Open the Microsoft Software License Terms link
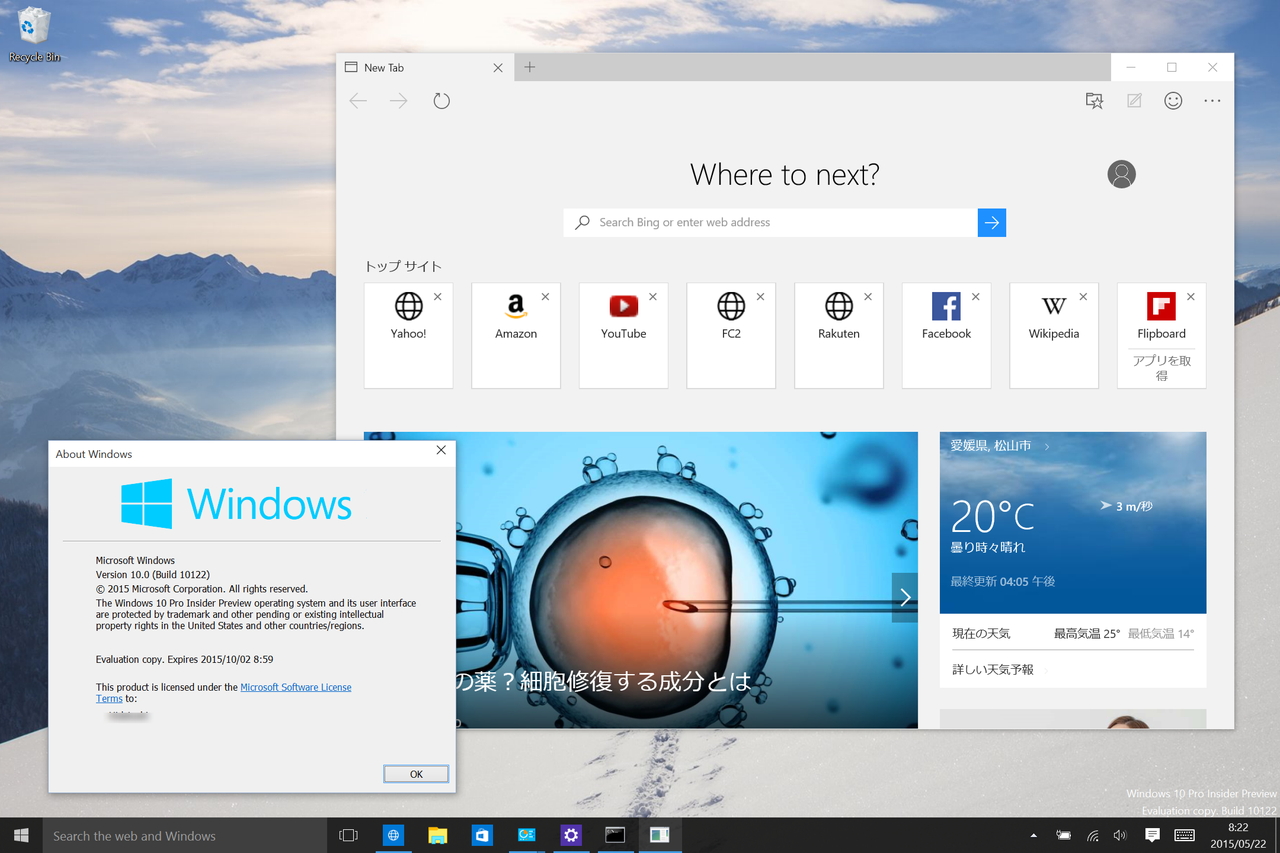 296,687
